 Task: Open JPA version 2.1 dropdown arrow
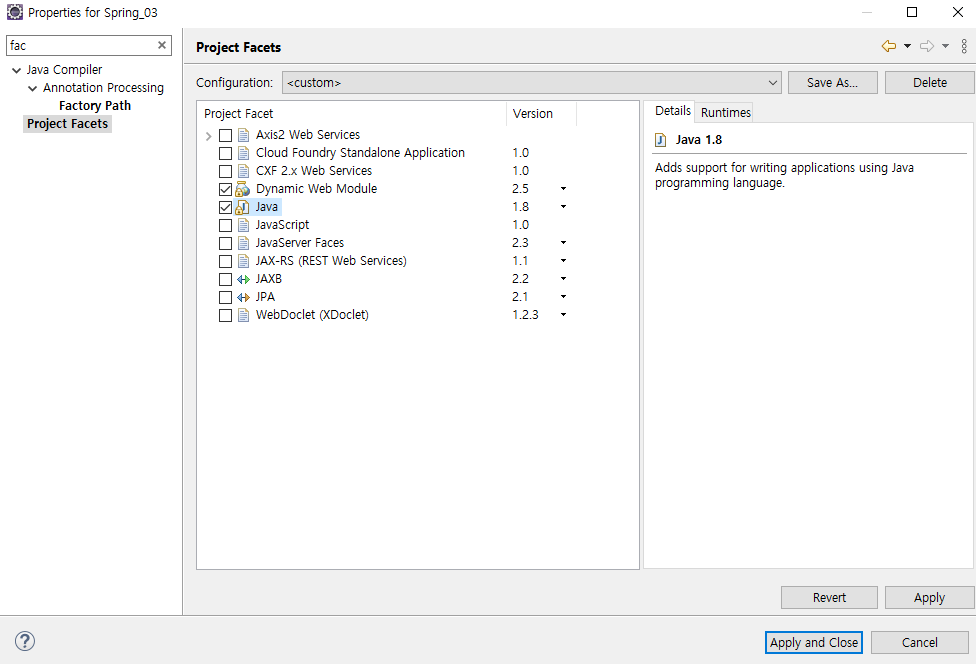point(563,297)
